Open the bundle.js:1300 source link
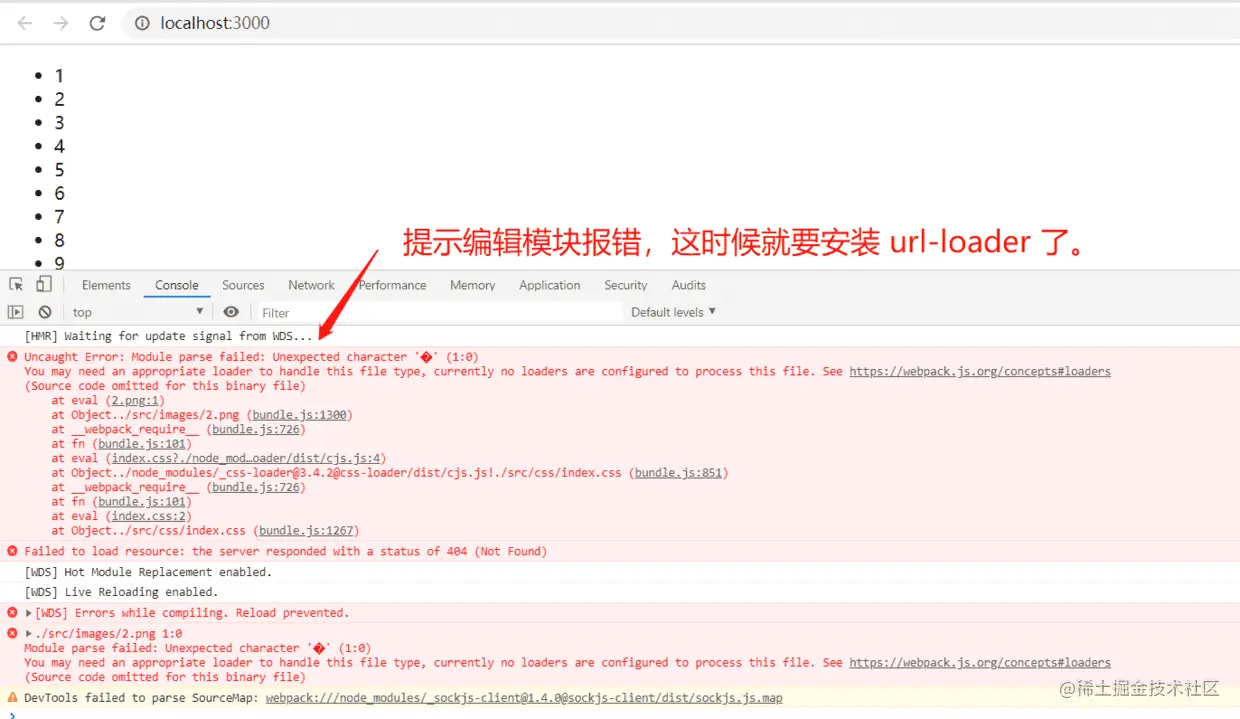Image resolution: width=1240 pixels, height=719 pixels. click(x=300, y=414)
